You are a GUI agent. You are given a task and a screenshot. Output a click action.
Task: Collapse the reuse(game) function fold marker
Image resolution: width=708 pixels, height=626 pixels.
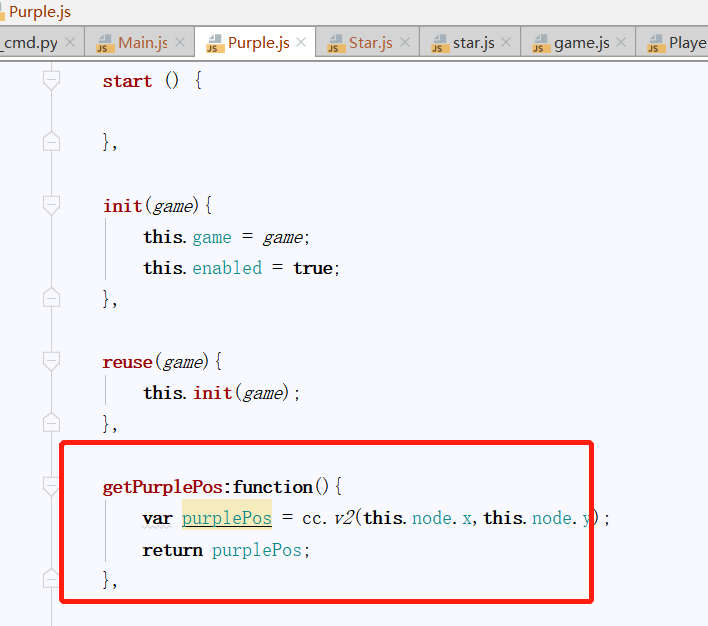[x=51, y=361]
